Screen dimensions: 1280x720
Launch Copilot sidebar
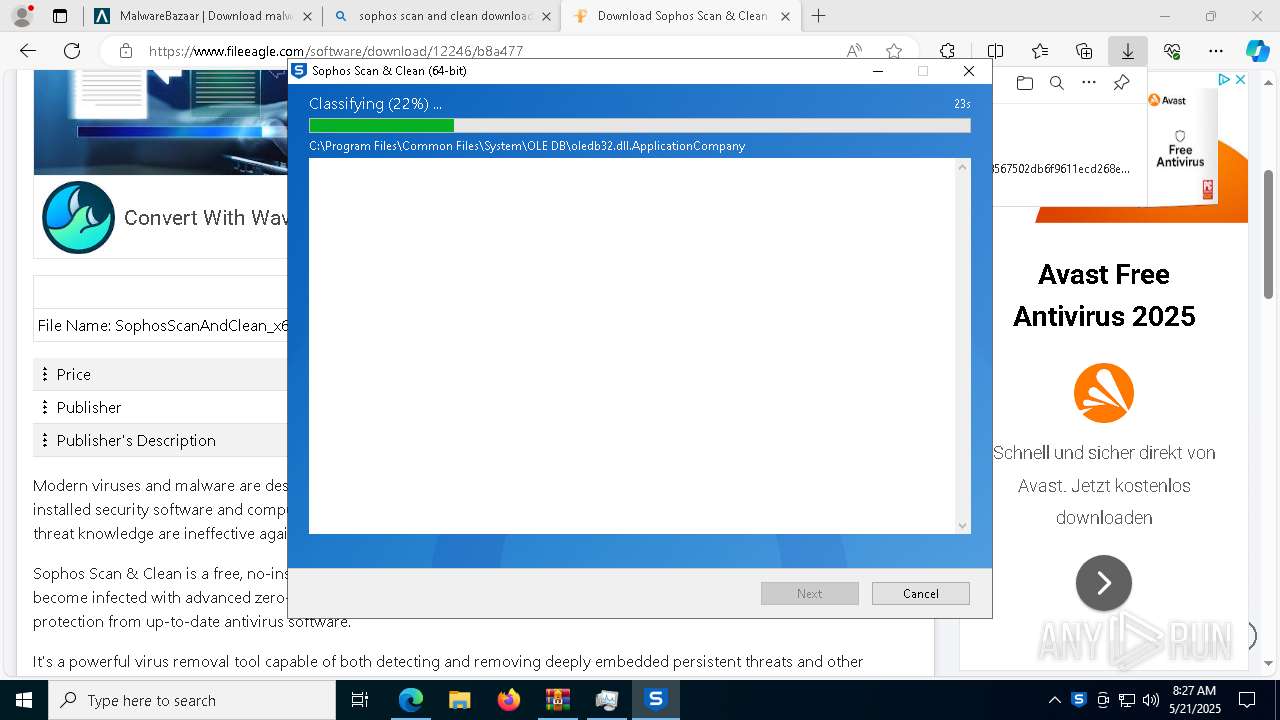click(1257, 51)
